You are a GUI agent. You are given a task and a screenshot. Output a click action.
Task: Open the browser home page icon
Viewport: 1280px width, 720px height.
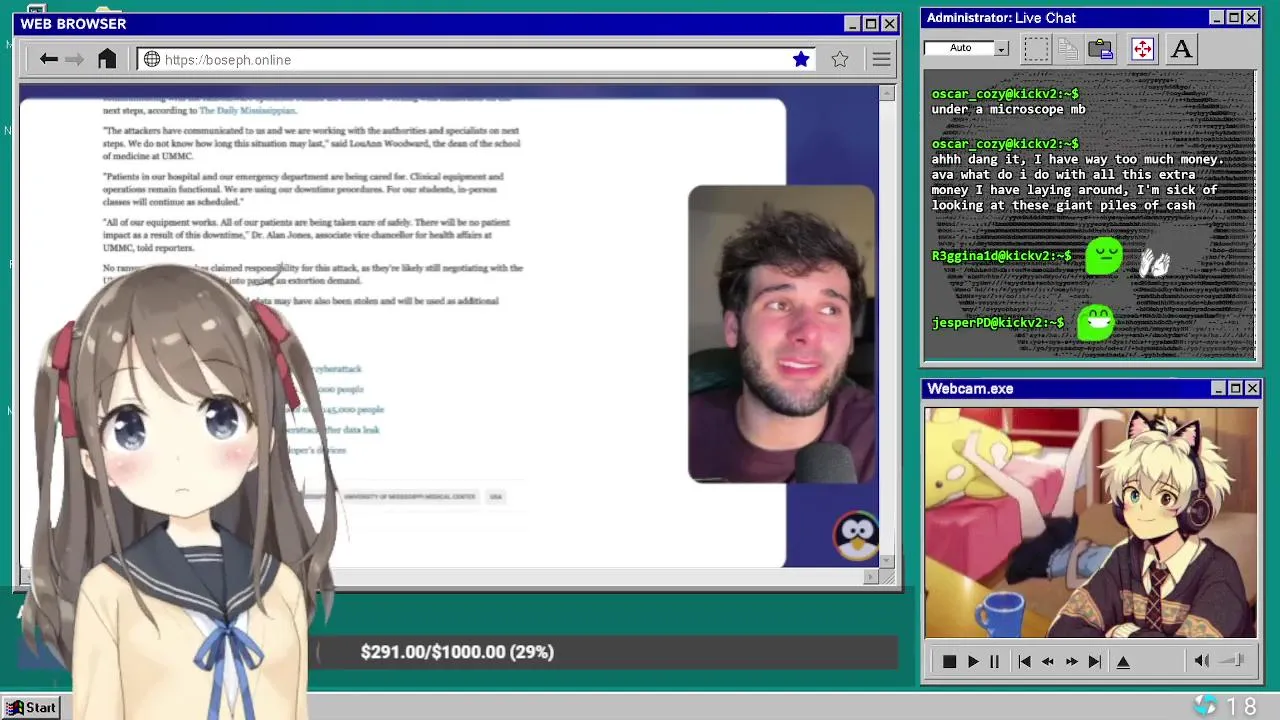pyautogui.click(x=107, y=59)
